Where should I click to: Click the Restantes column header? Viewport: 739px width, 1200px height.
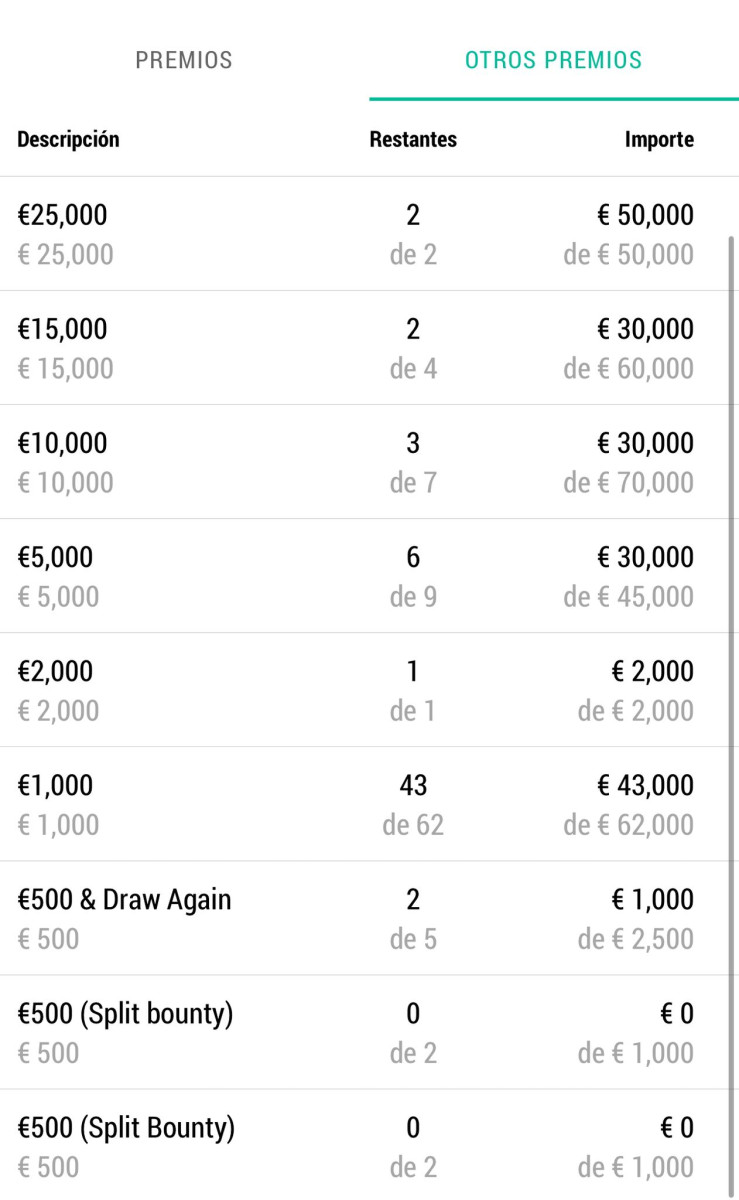(413, 140)
